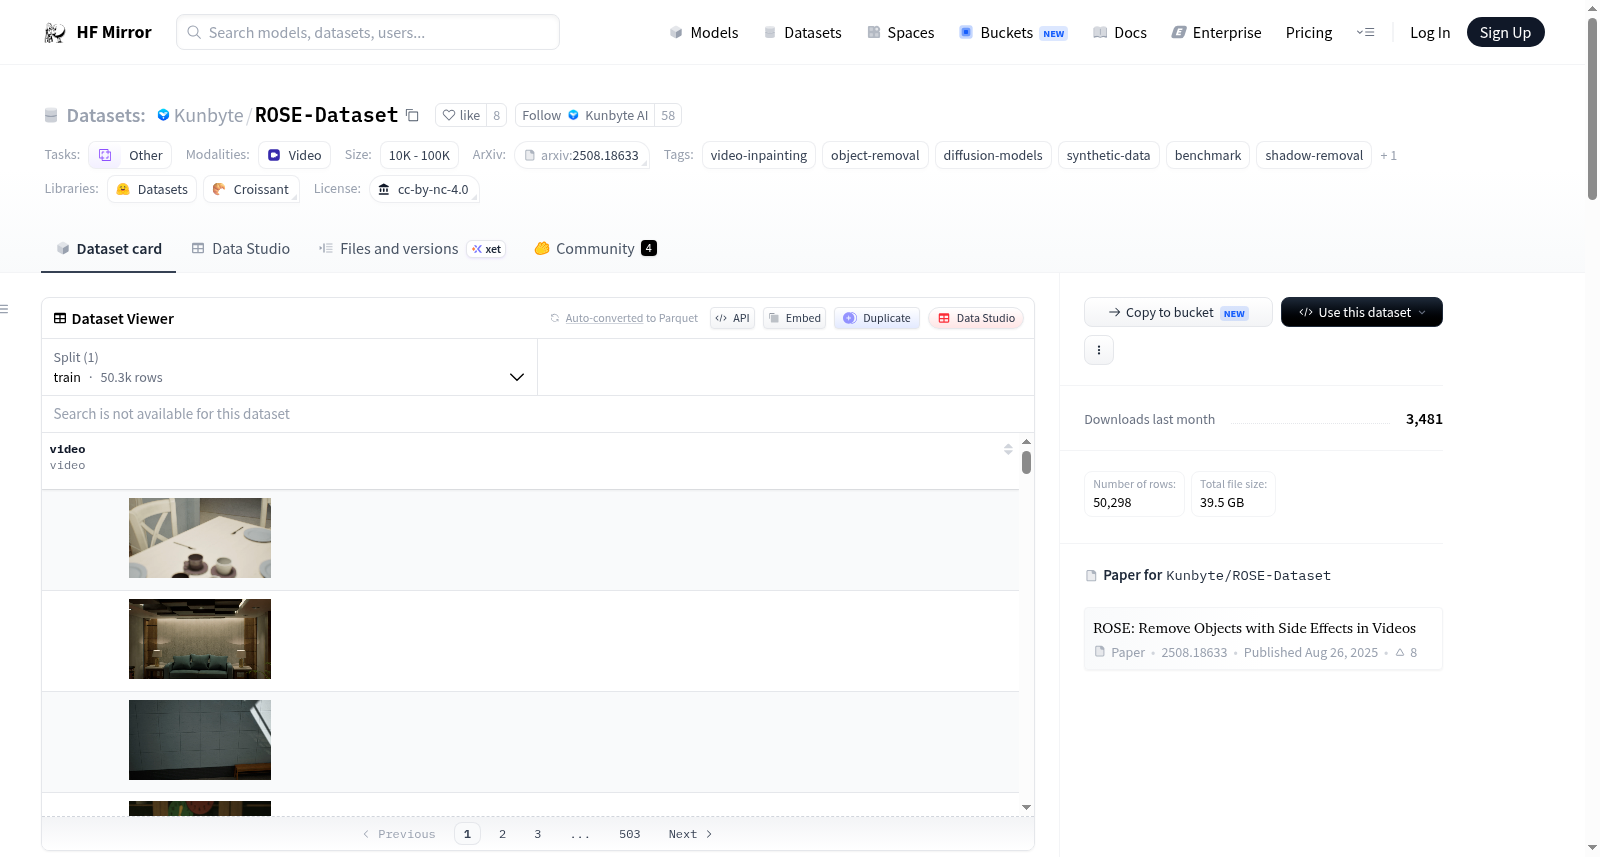Open Data Studio from viewer header
Image resolution: width=1600 pixels, height=857 pixels.
(976, 318)
